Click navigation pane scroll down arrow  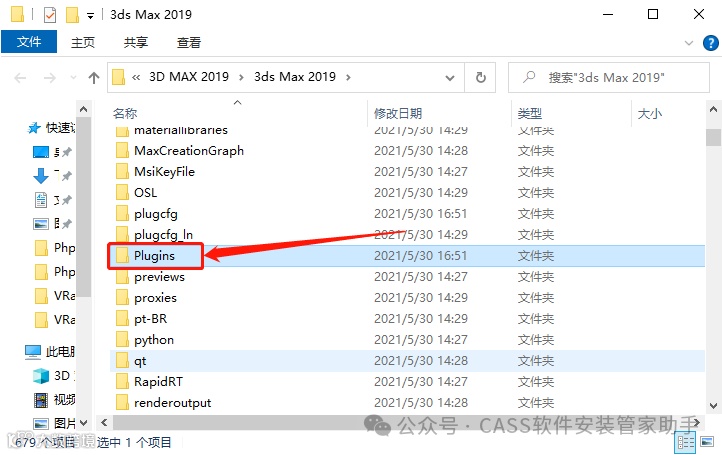83,422
